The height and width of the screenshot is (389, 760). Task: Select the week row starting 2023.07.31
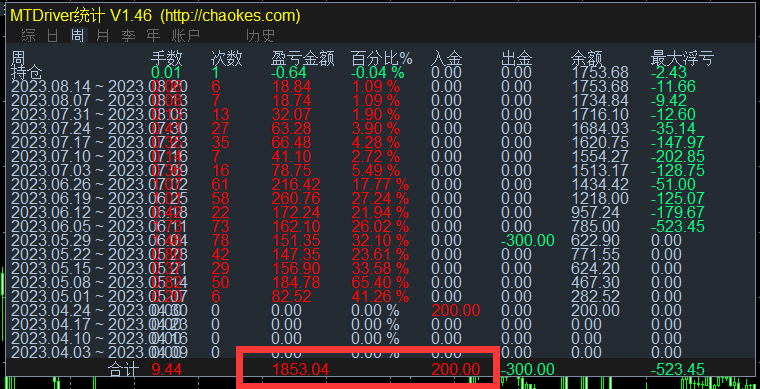(380, 114)
